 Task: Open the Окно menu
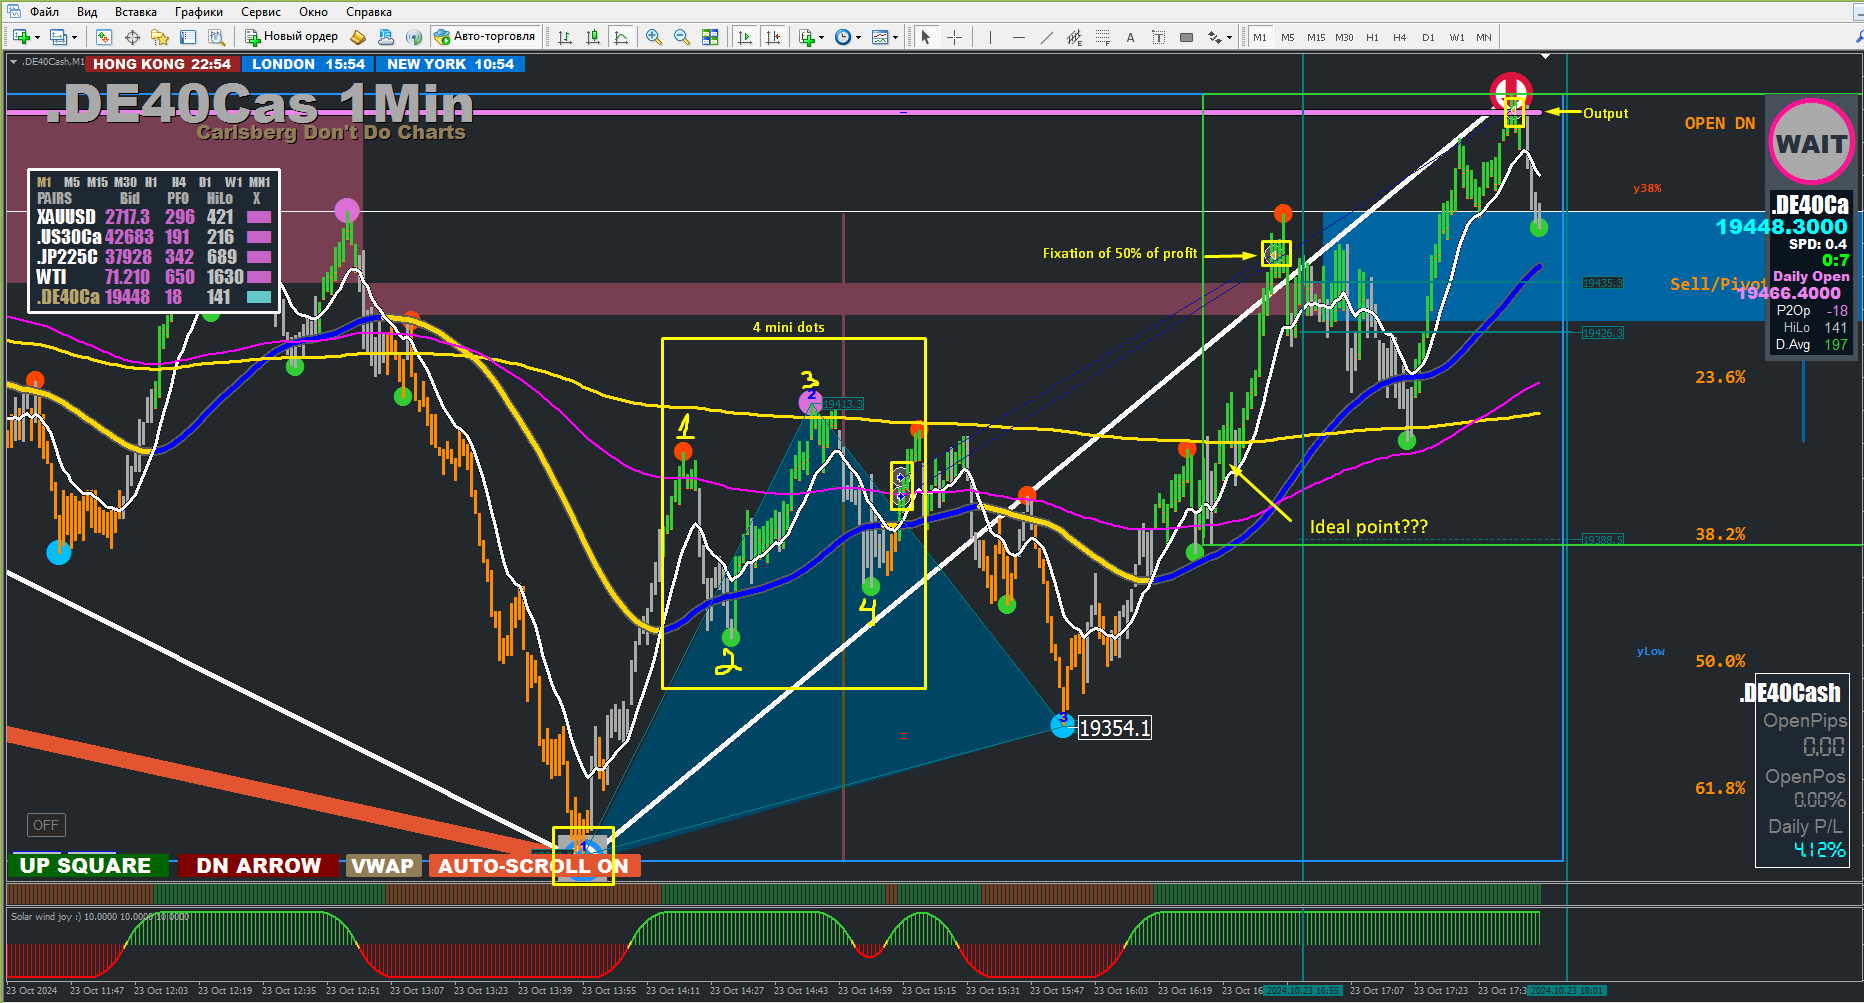[313, 12]
